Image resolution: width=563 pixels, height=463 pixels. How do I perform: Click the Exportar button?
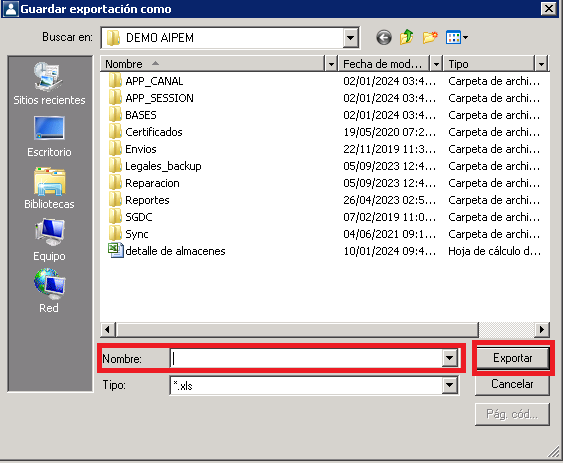click(x=512, y=358)
